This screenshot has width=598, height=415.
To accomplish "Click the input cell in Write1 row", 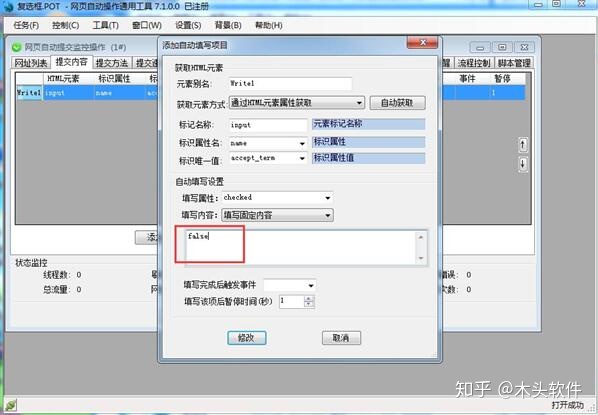I will [x=69, y=93].
